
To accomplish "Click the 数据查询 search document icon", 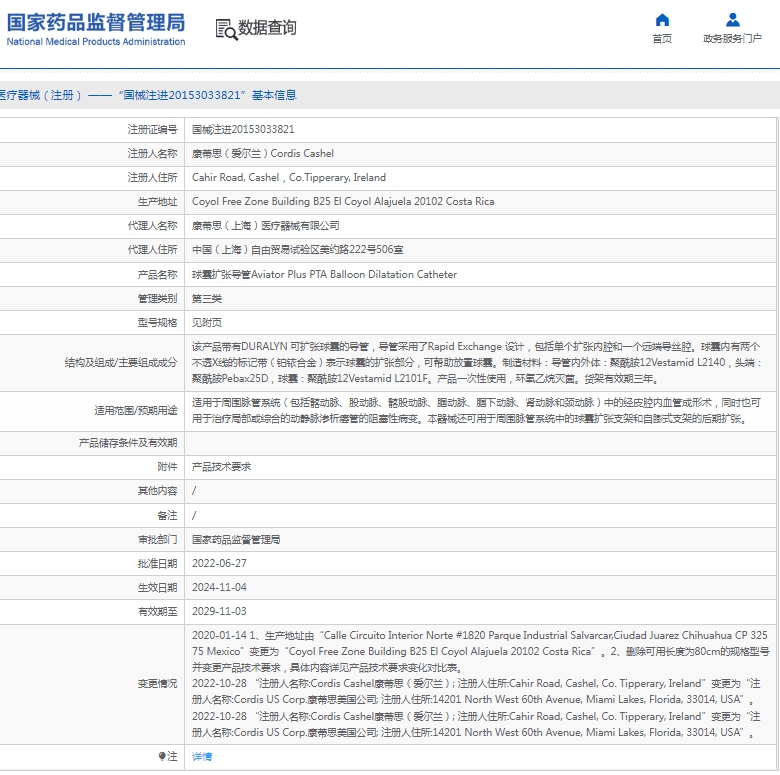I will [x=226, y=29].
